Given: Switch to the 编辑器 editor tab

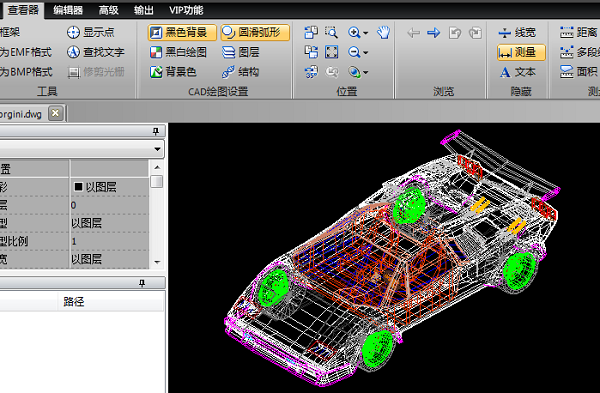Looking at the screenshot, I should click(68, 10).
